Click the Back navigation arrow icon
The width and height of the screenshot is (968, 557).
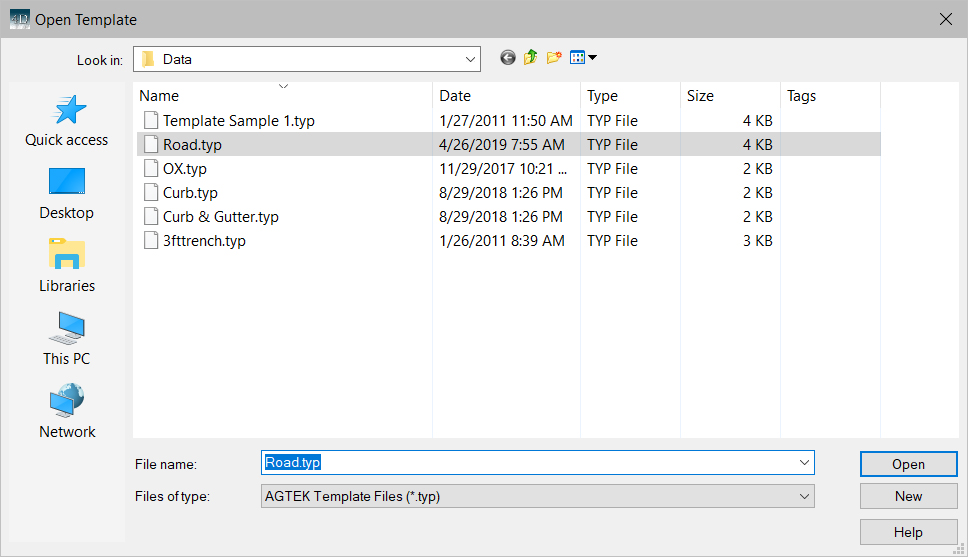[x=508, y=58]
